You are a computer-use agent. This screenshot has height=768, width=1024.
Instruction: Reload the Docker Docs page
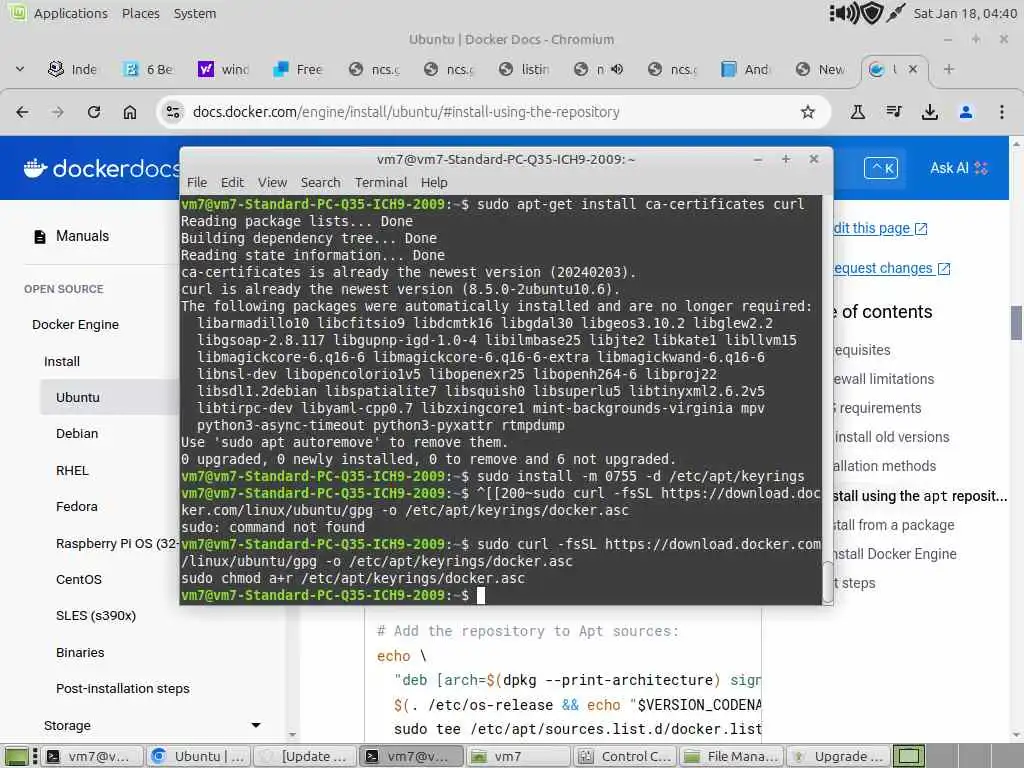[x=94, y=112]
